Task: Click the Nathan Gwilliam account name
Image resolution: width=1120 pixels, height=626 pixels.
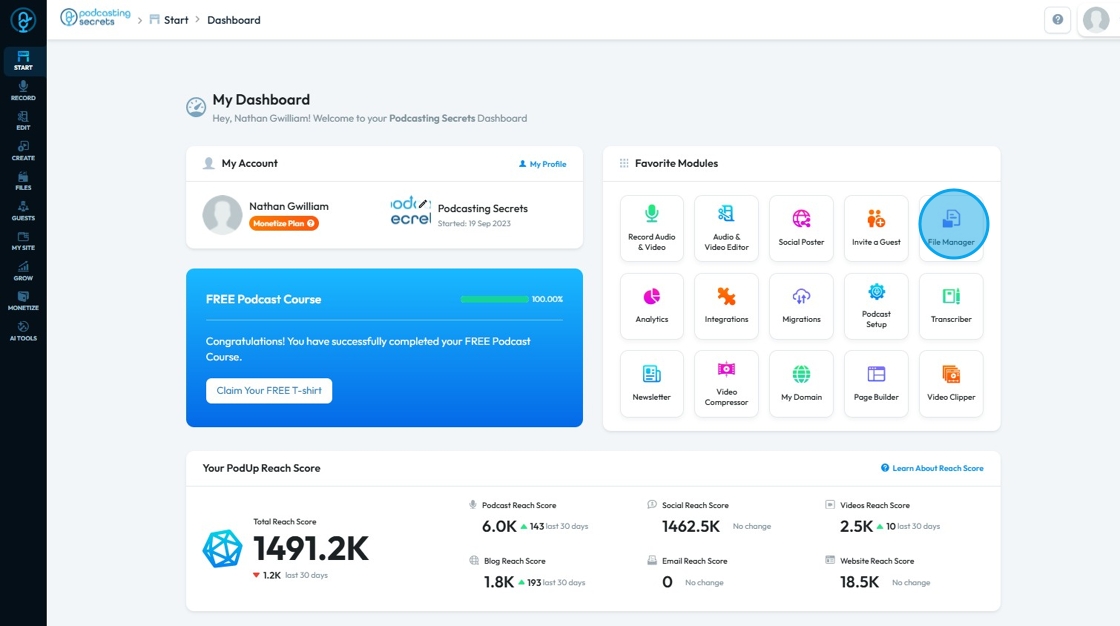Action: click(x=289, y=207)
